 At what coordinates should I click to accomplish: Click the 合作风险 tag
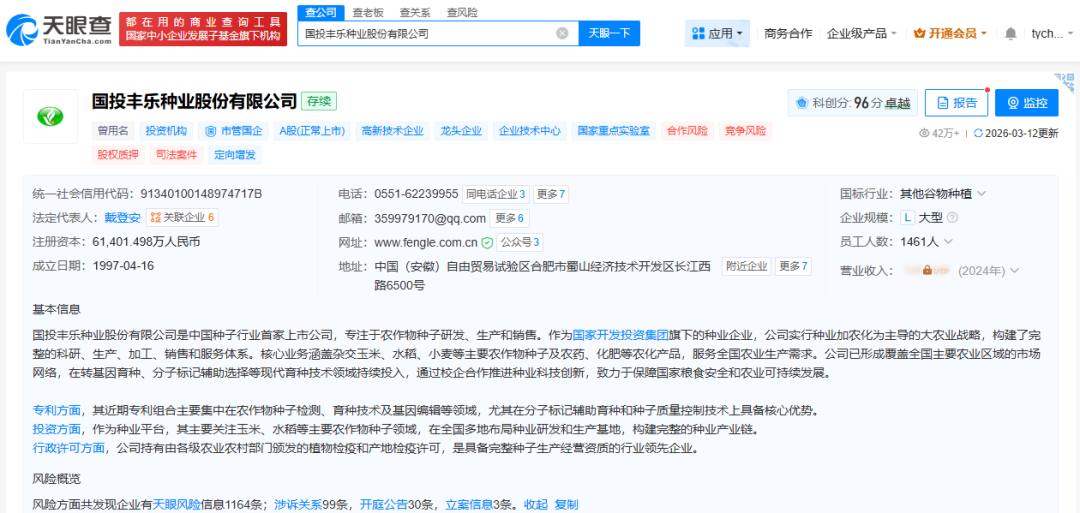[686, 131]
